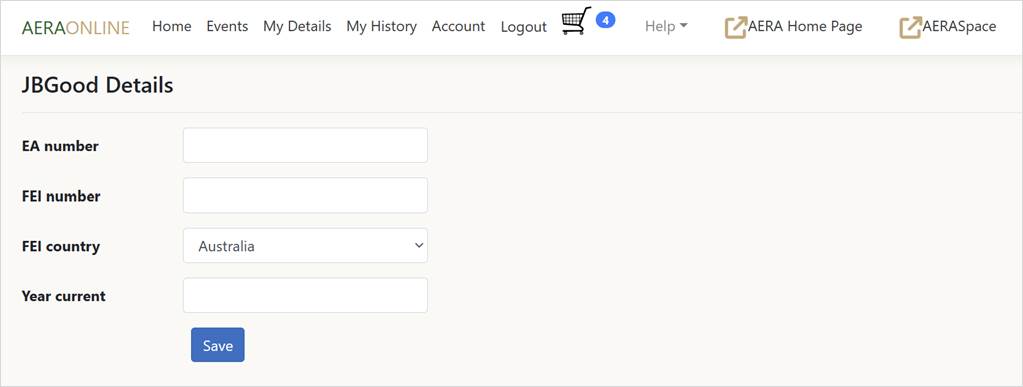The image size is (1023, 387).
Task: Focus the Year current input field
Action: pos(305,295)
